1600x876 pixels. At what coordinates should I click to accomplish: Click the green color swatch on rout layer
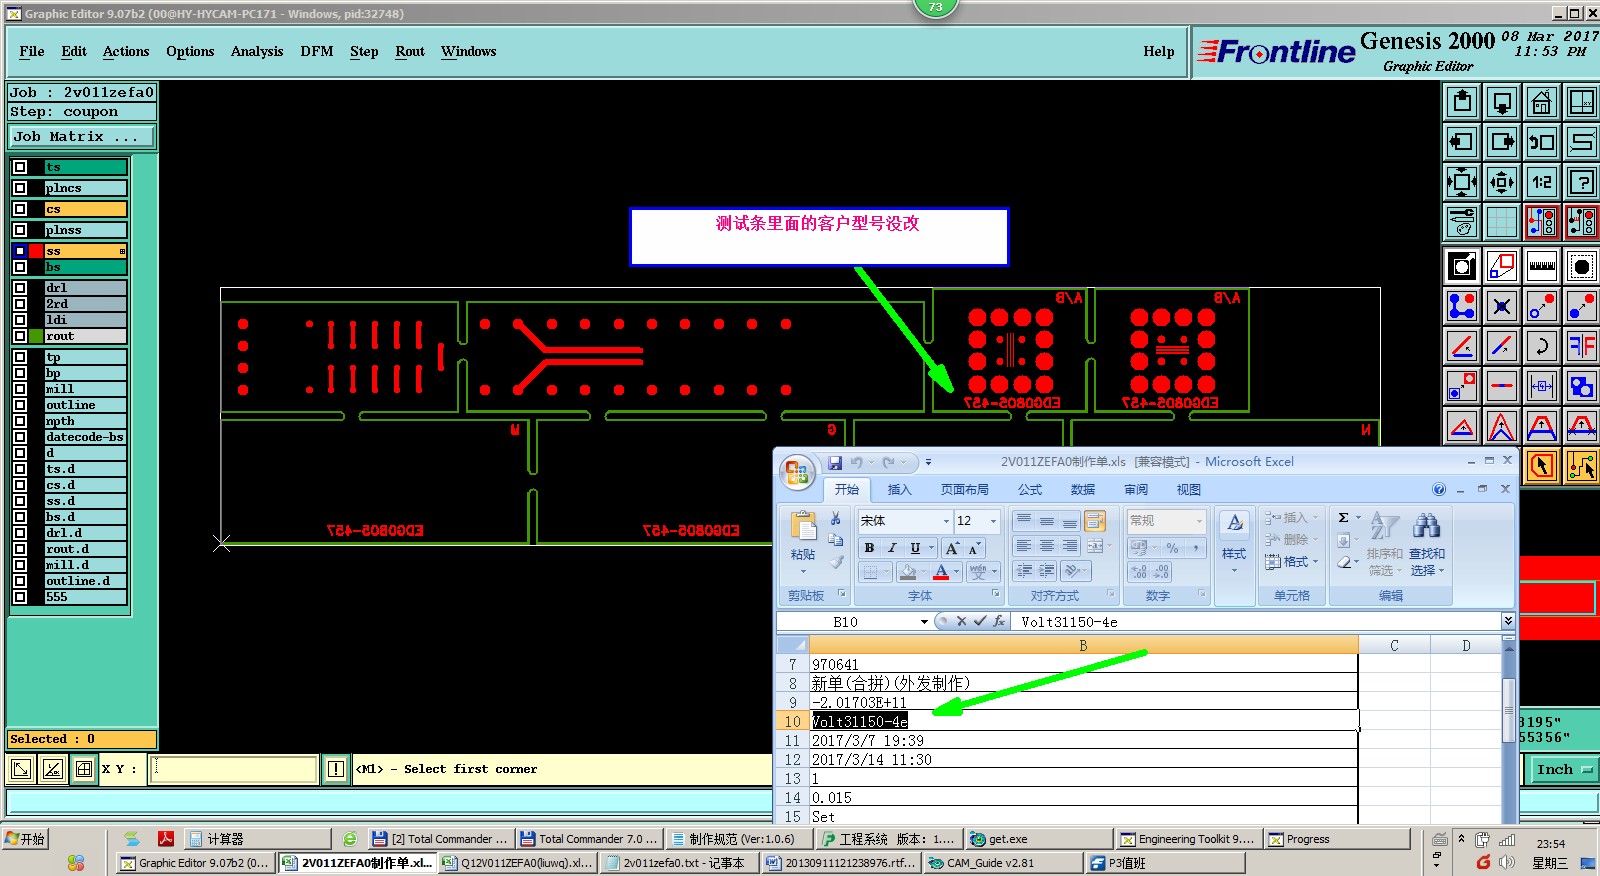tap(36, 336)
